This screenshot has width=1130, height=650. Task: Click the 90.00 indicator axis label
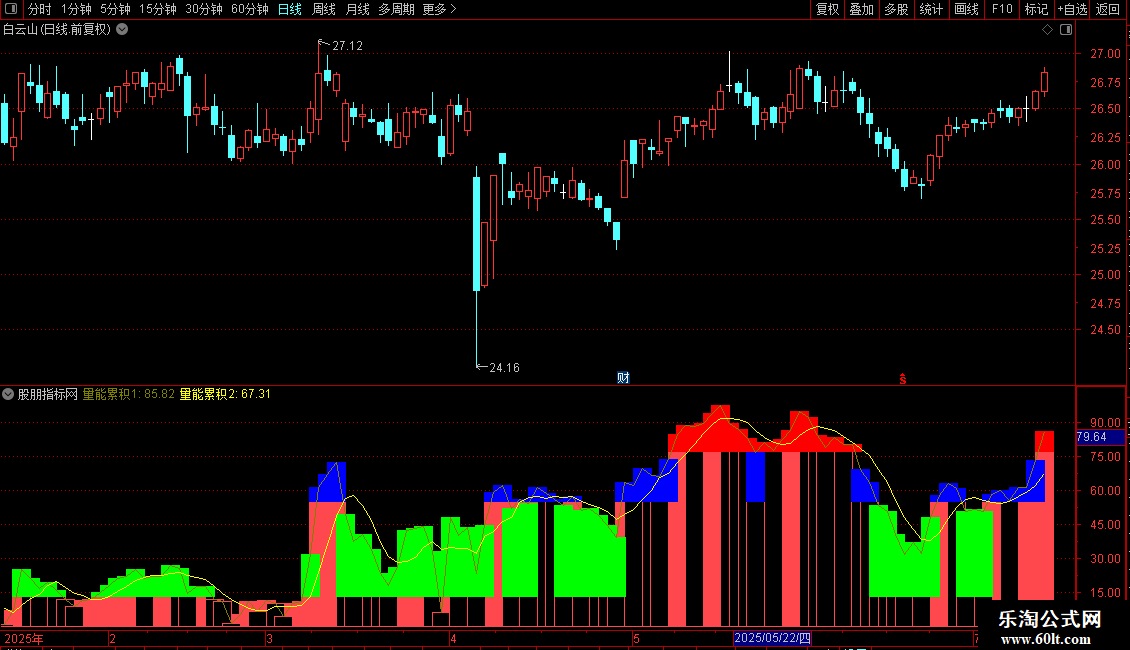pos(1105,423)
